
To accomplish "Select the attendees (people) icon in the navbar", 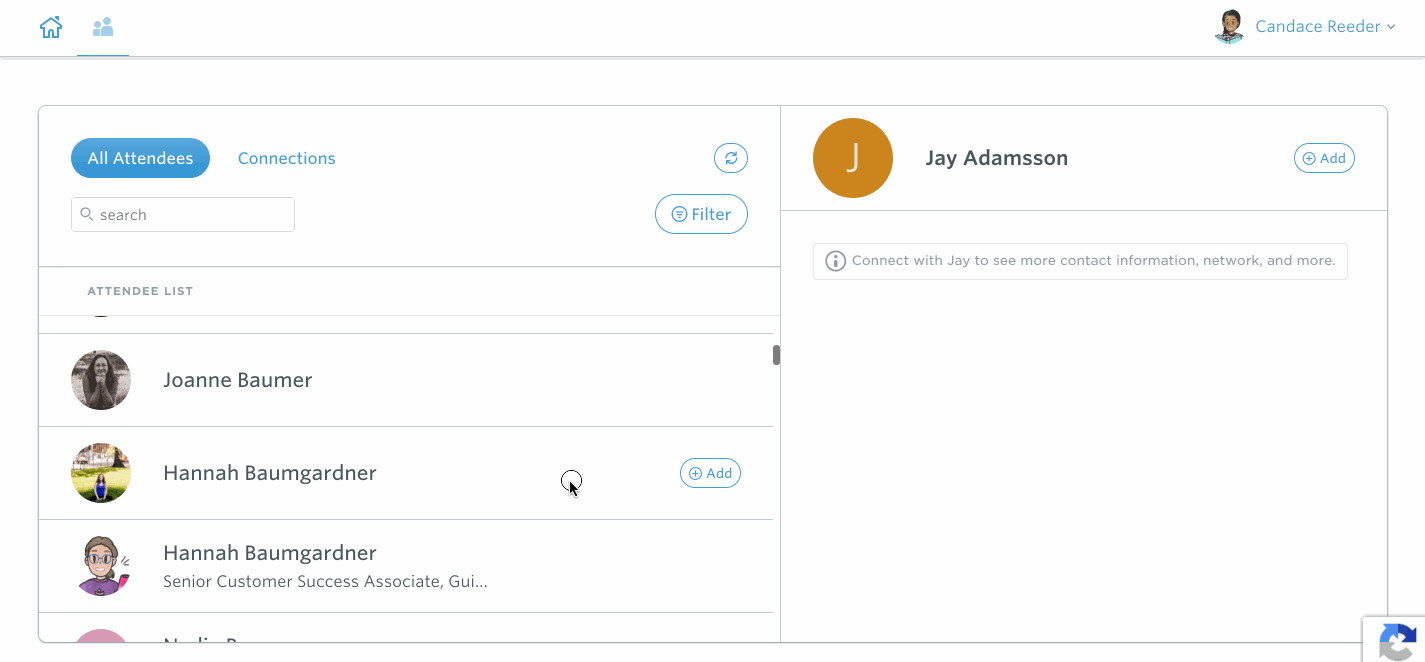I will point(102,26).
